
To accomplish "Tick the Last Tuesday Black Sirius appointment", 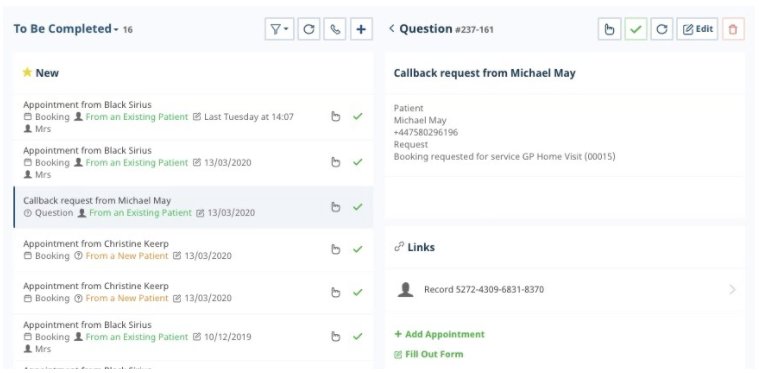I will (x=357, y=117).
